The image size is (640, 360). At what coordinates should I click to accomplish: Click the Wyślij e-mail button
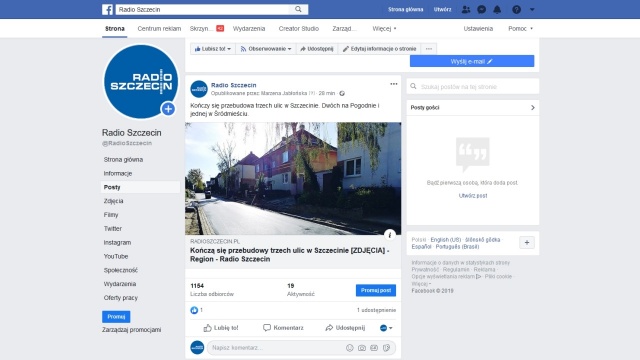(x=472, y=61)
